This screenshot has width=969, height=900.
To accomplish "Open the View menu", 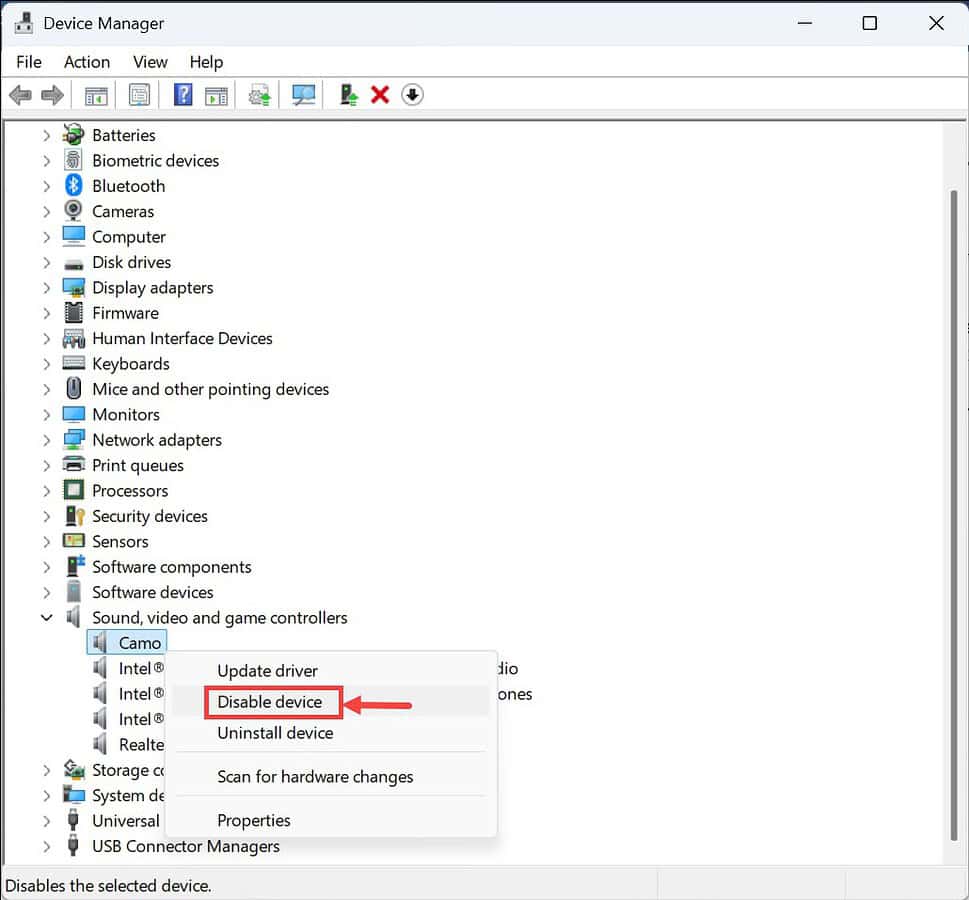I will pos(149,62).
